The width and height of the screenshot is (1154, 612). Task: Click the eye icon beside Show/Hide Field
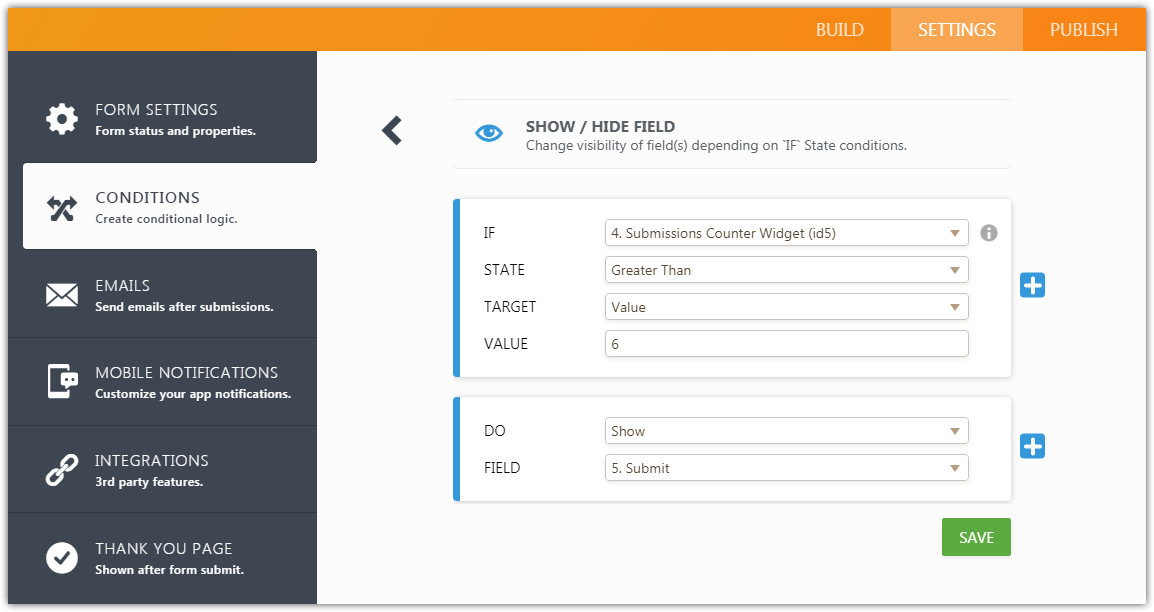(x=488, y=131)
